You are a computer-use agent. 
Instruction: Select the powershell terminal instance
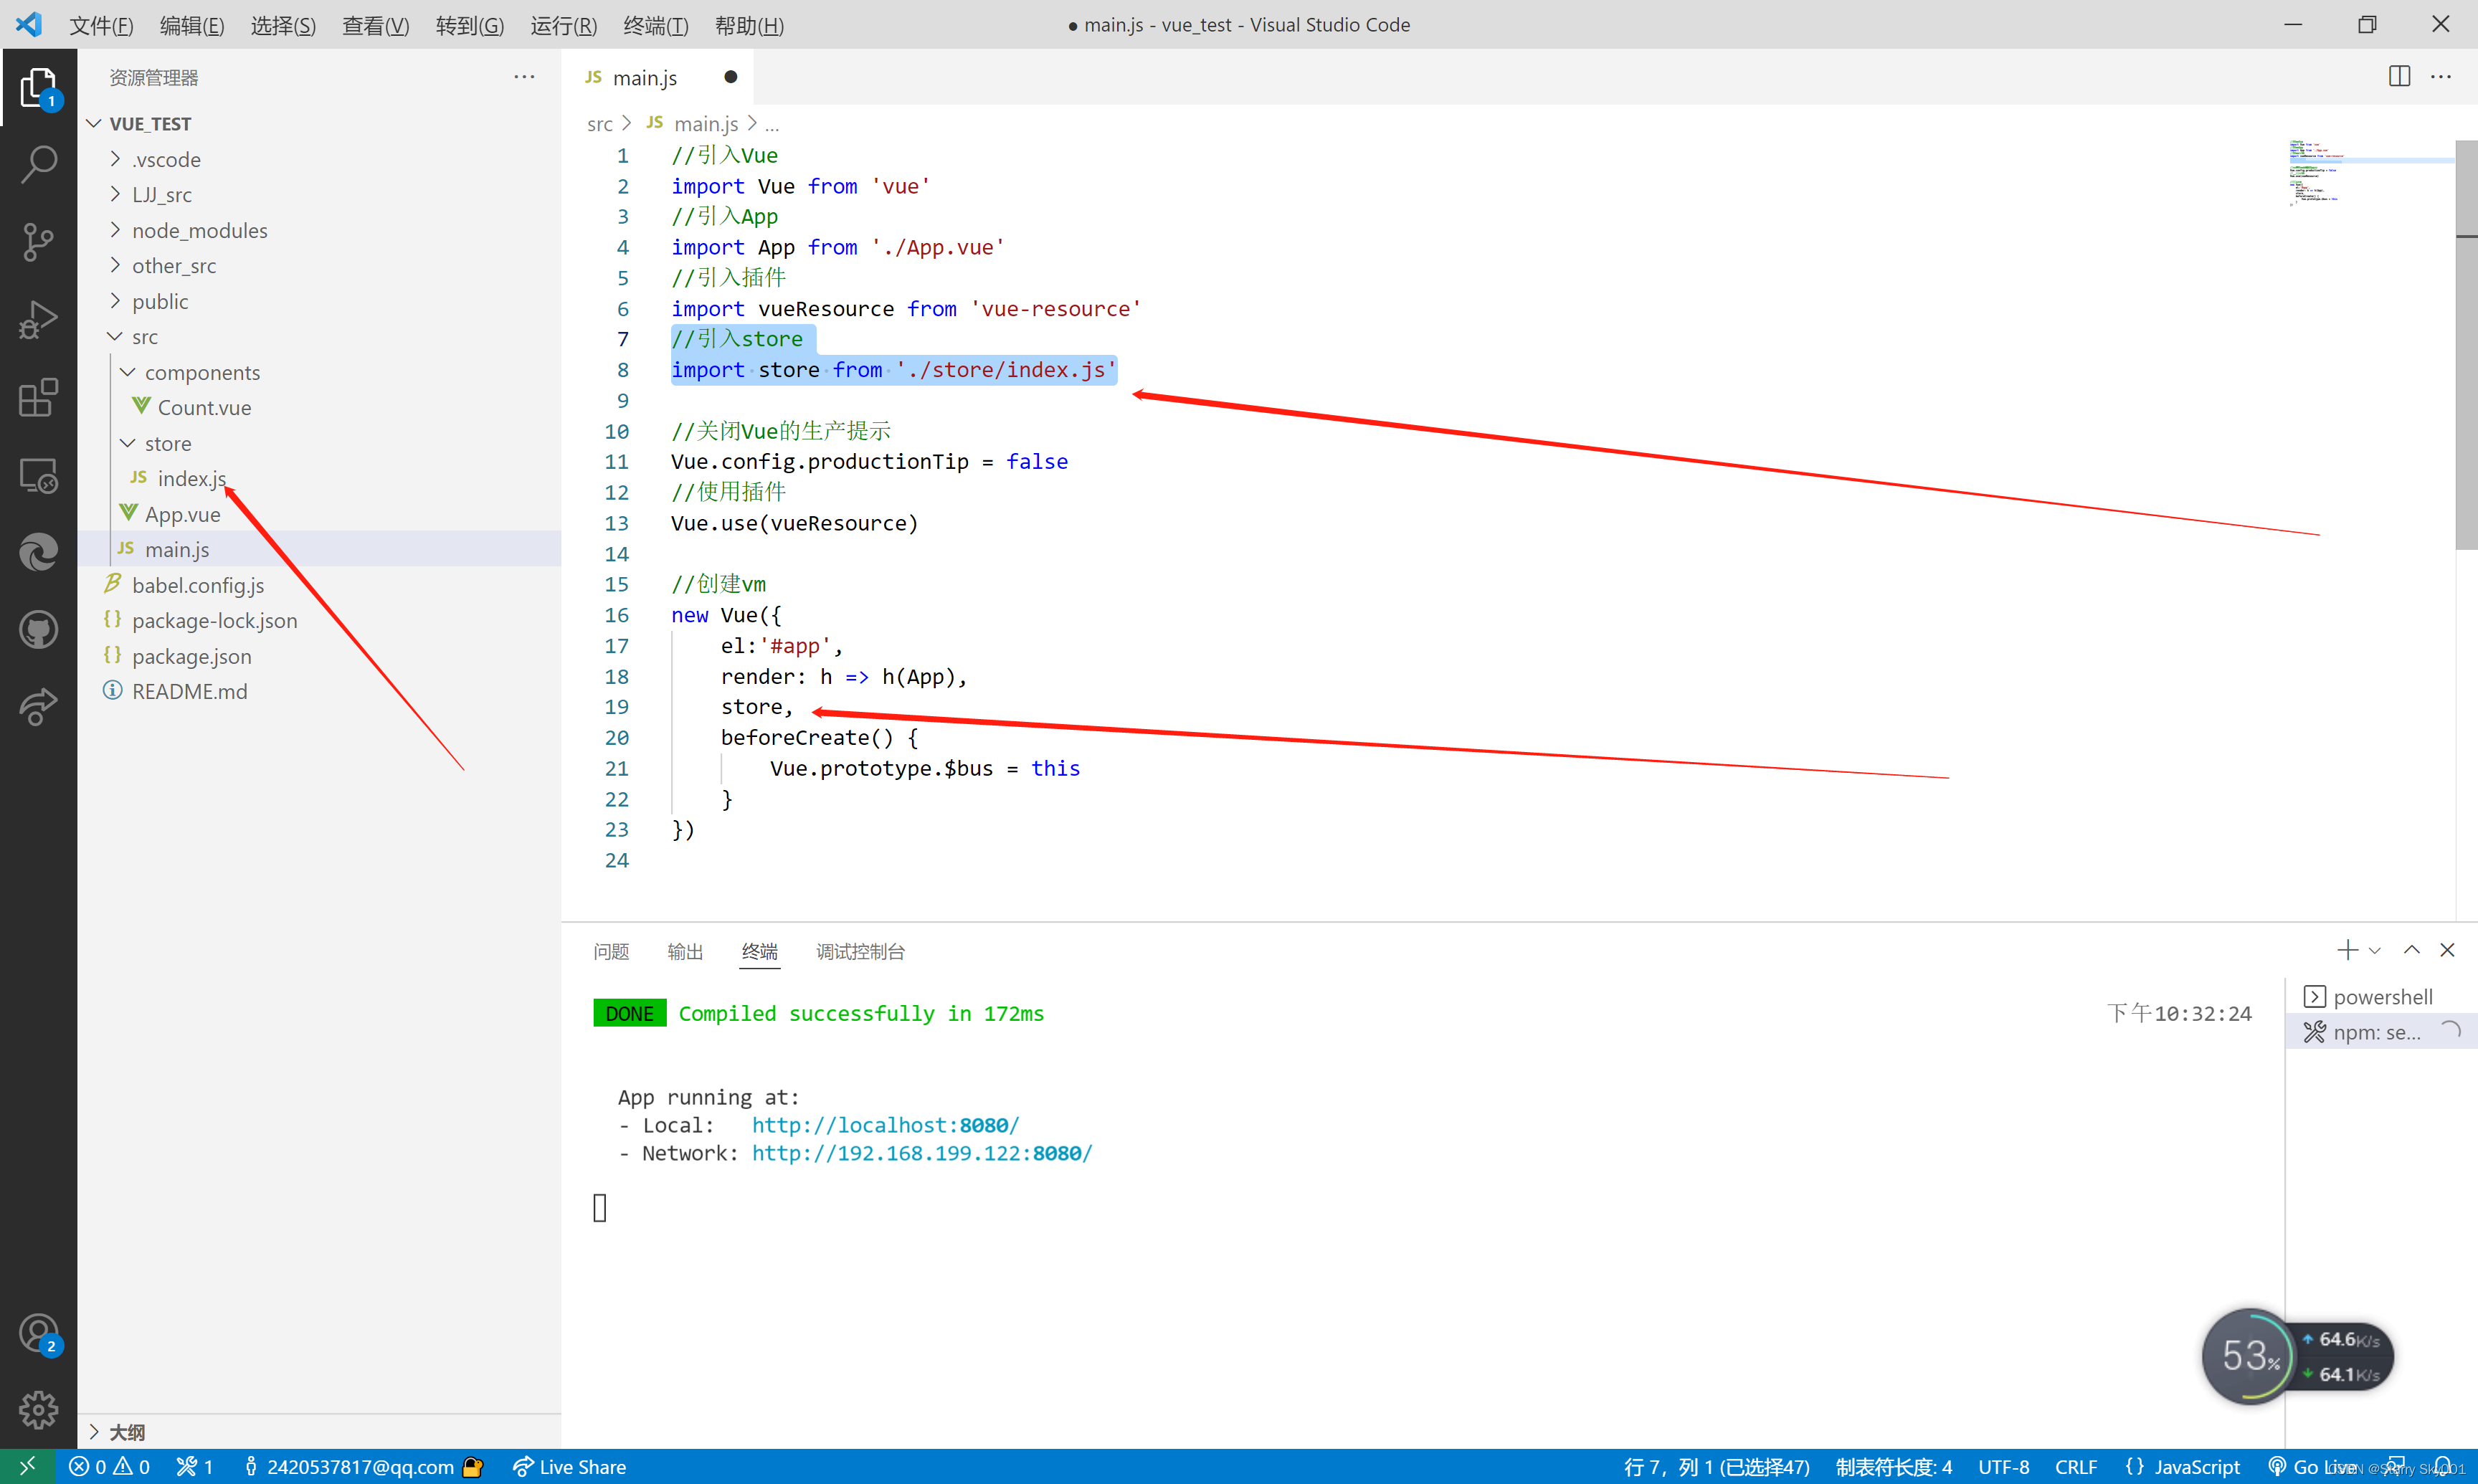[2381, 996]
